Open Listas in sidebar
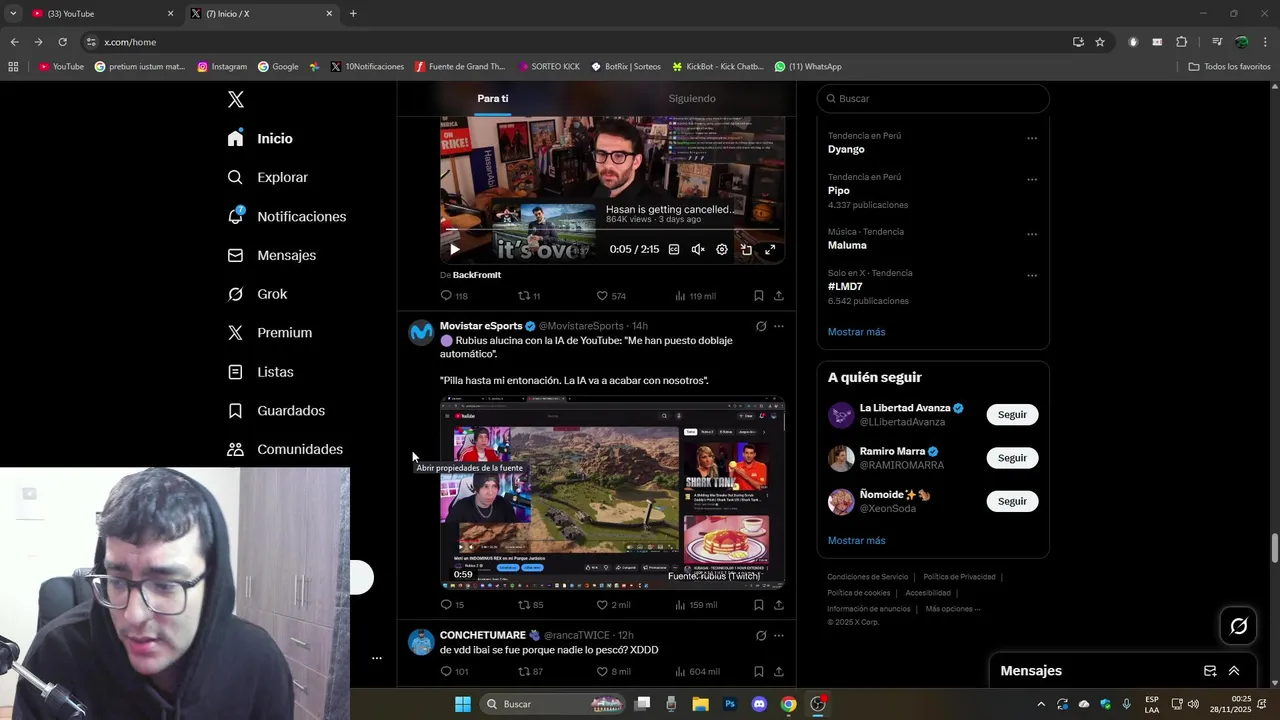 tap(260, 371)
